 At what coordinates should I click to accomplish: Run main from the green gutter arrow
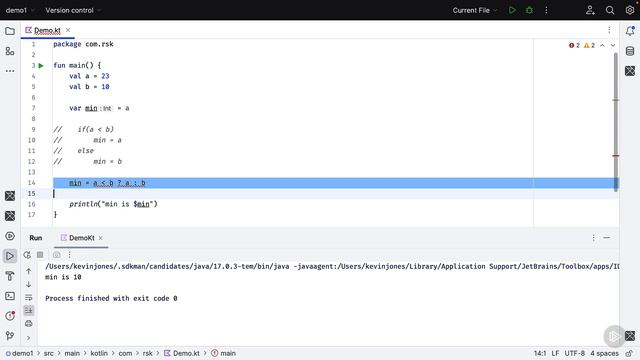pos(41,65)
